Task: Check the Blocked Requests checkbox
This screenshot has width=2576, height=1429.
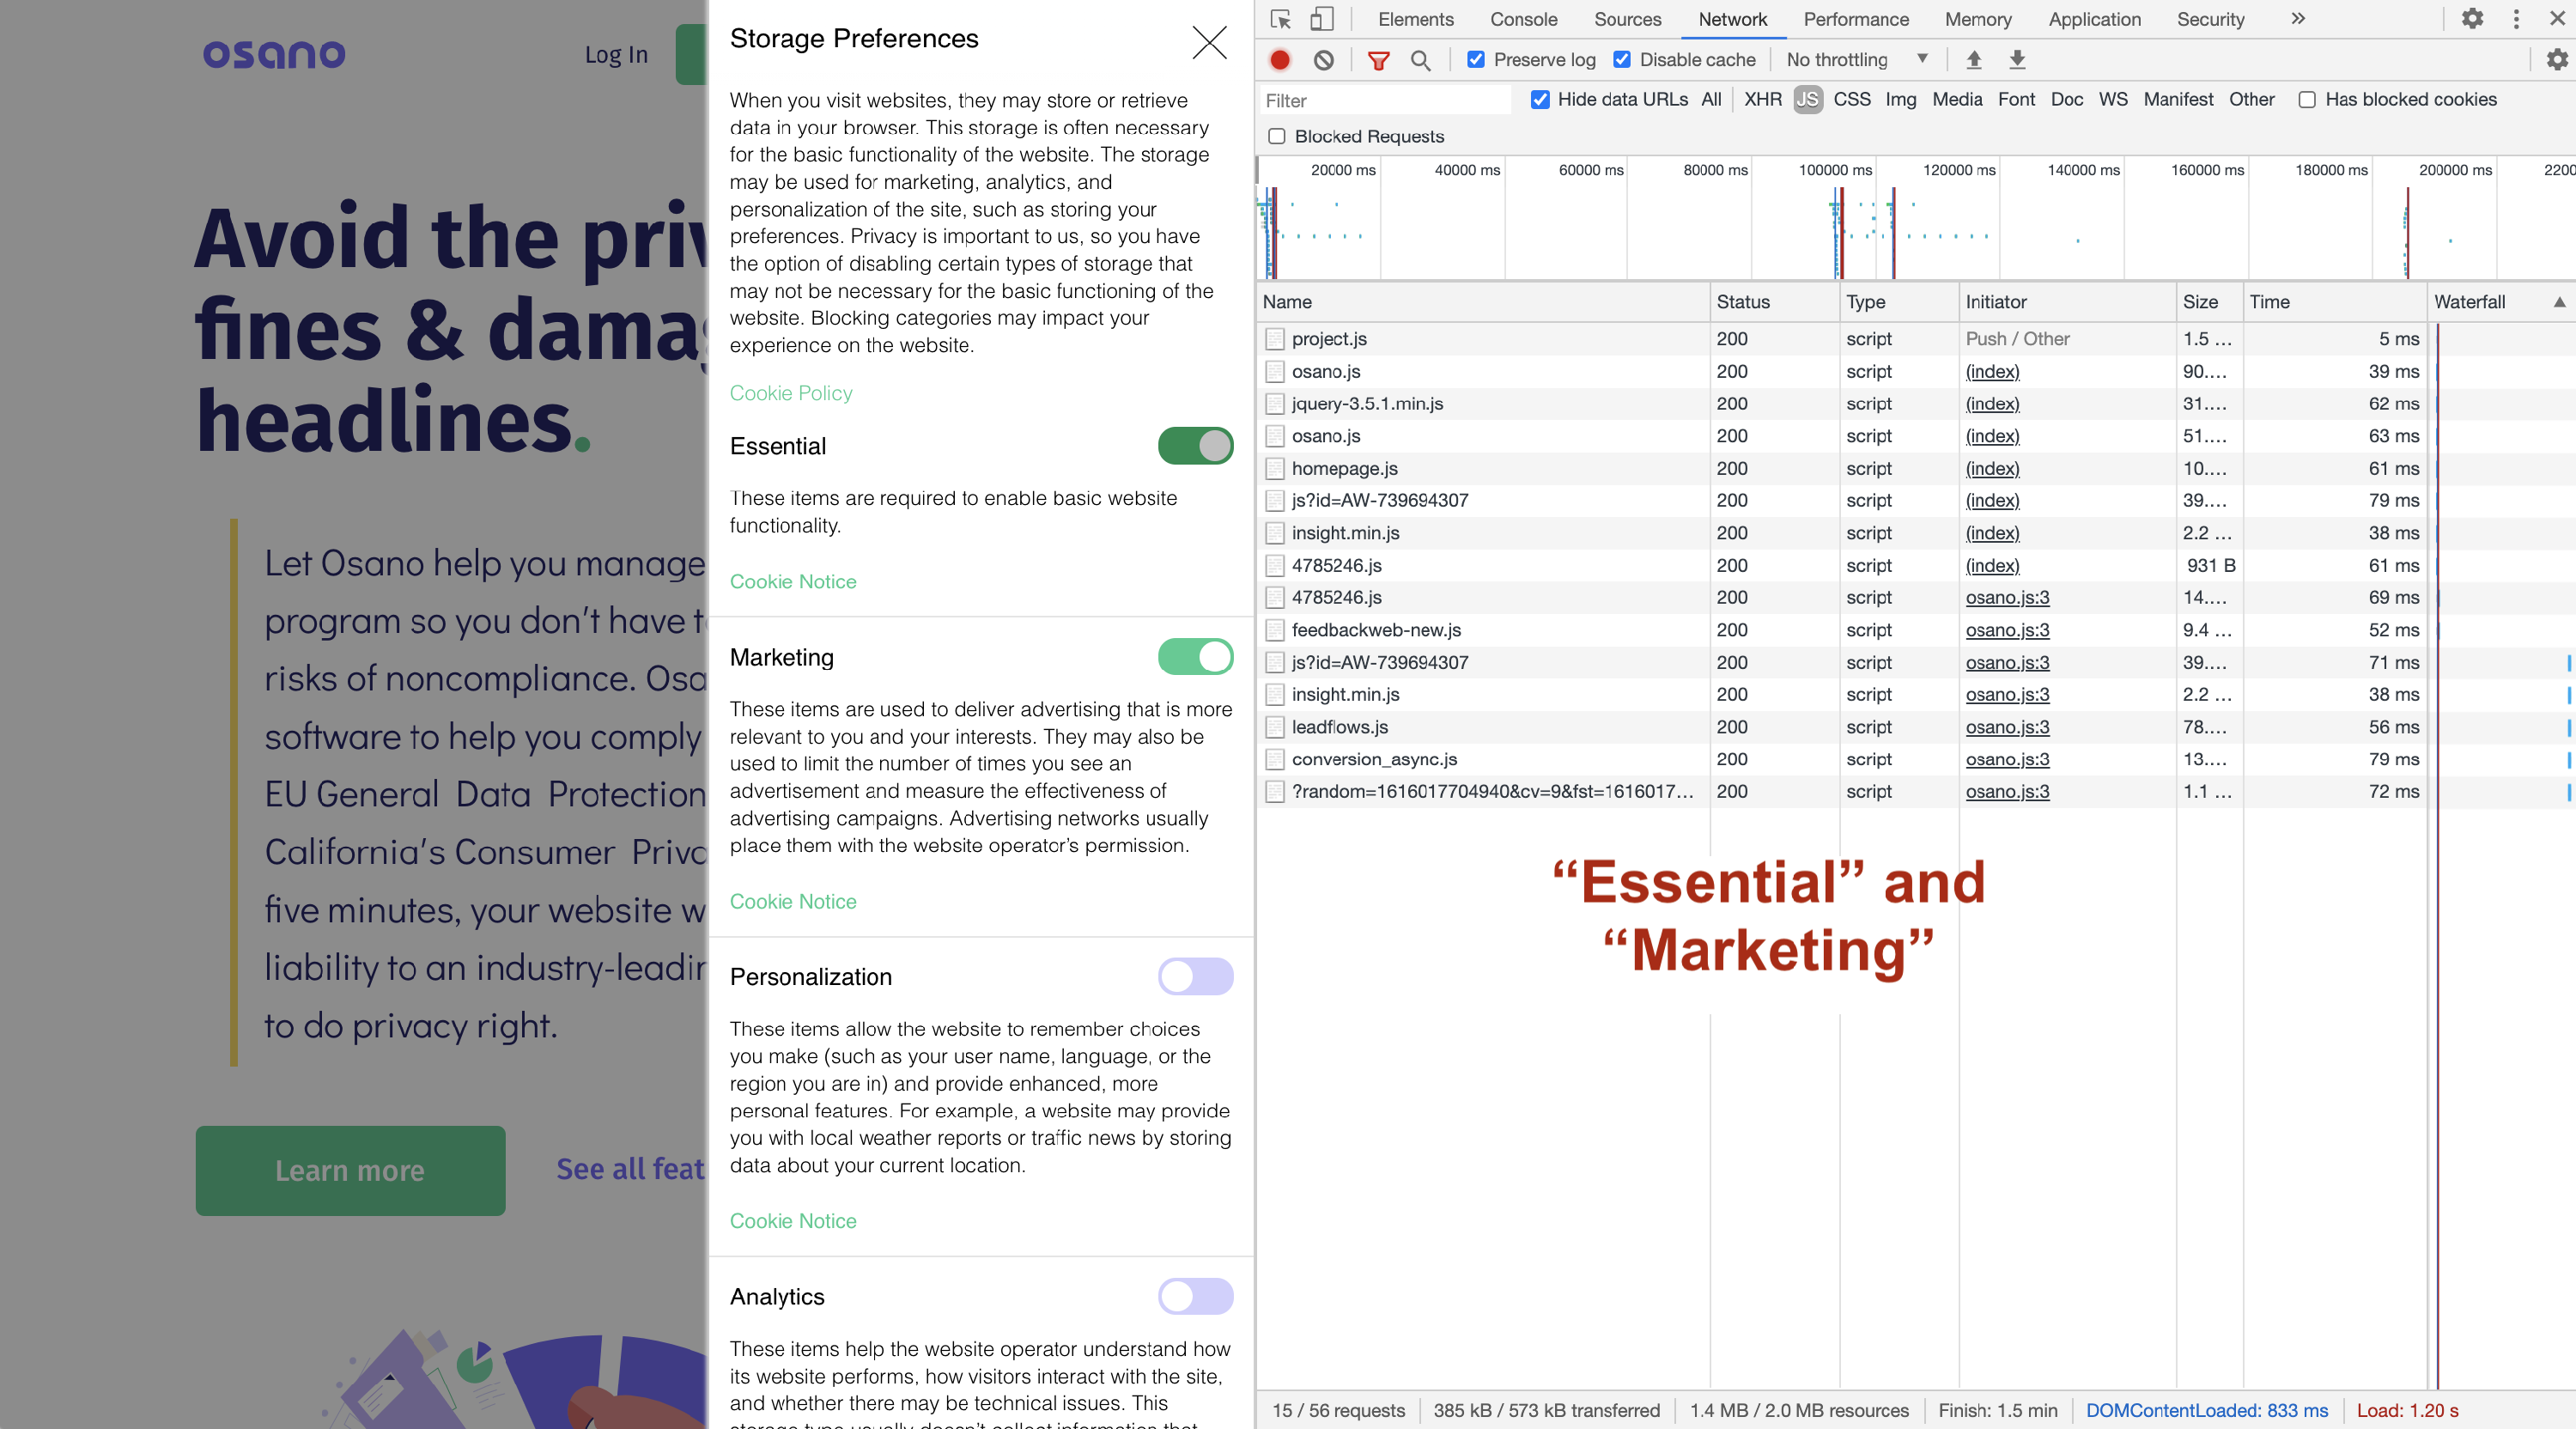Action: click(x=1277, y=136)
